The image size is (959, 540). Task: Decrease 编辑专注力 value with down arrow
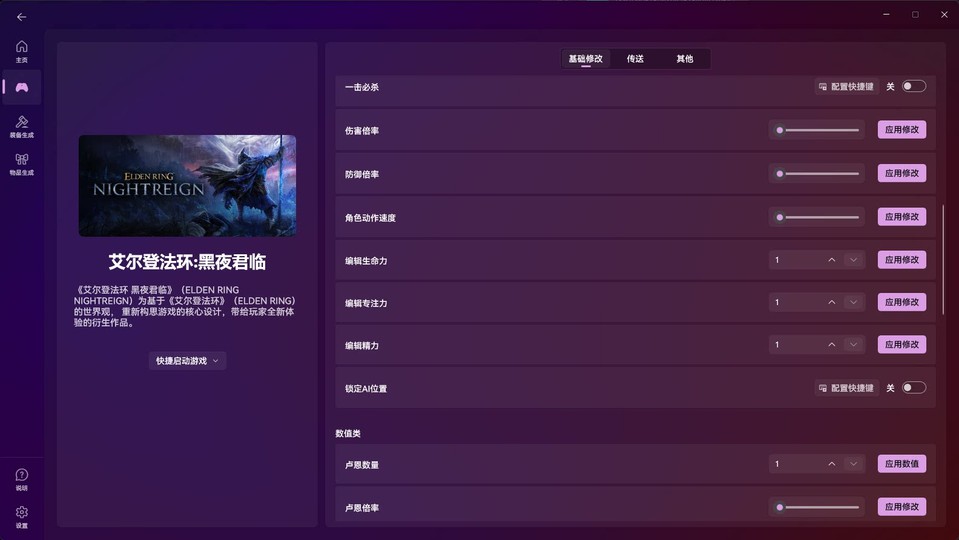(x=853, y=302)
